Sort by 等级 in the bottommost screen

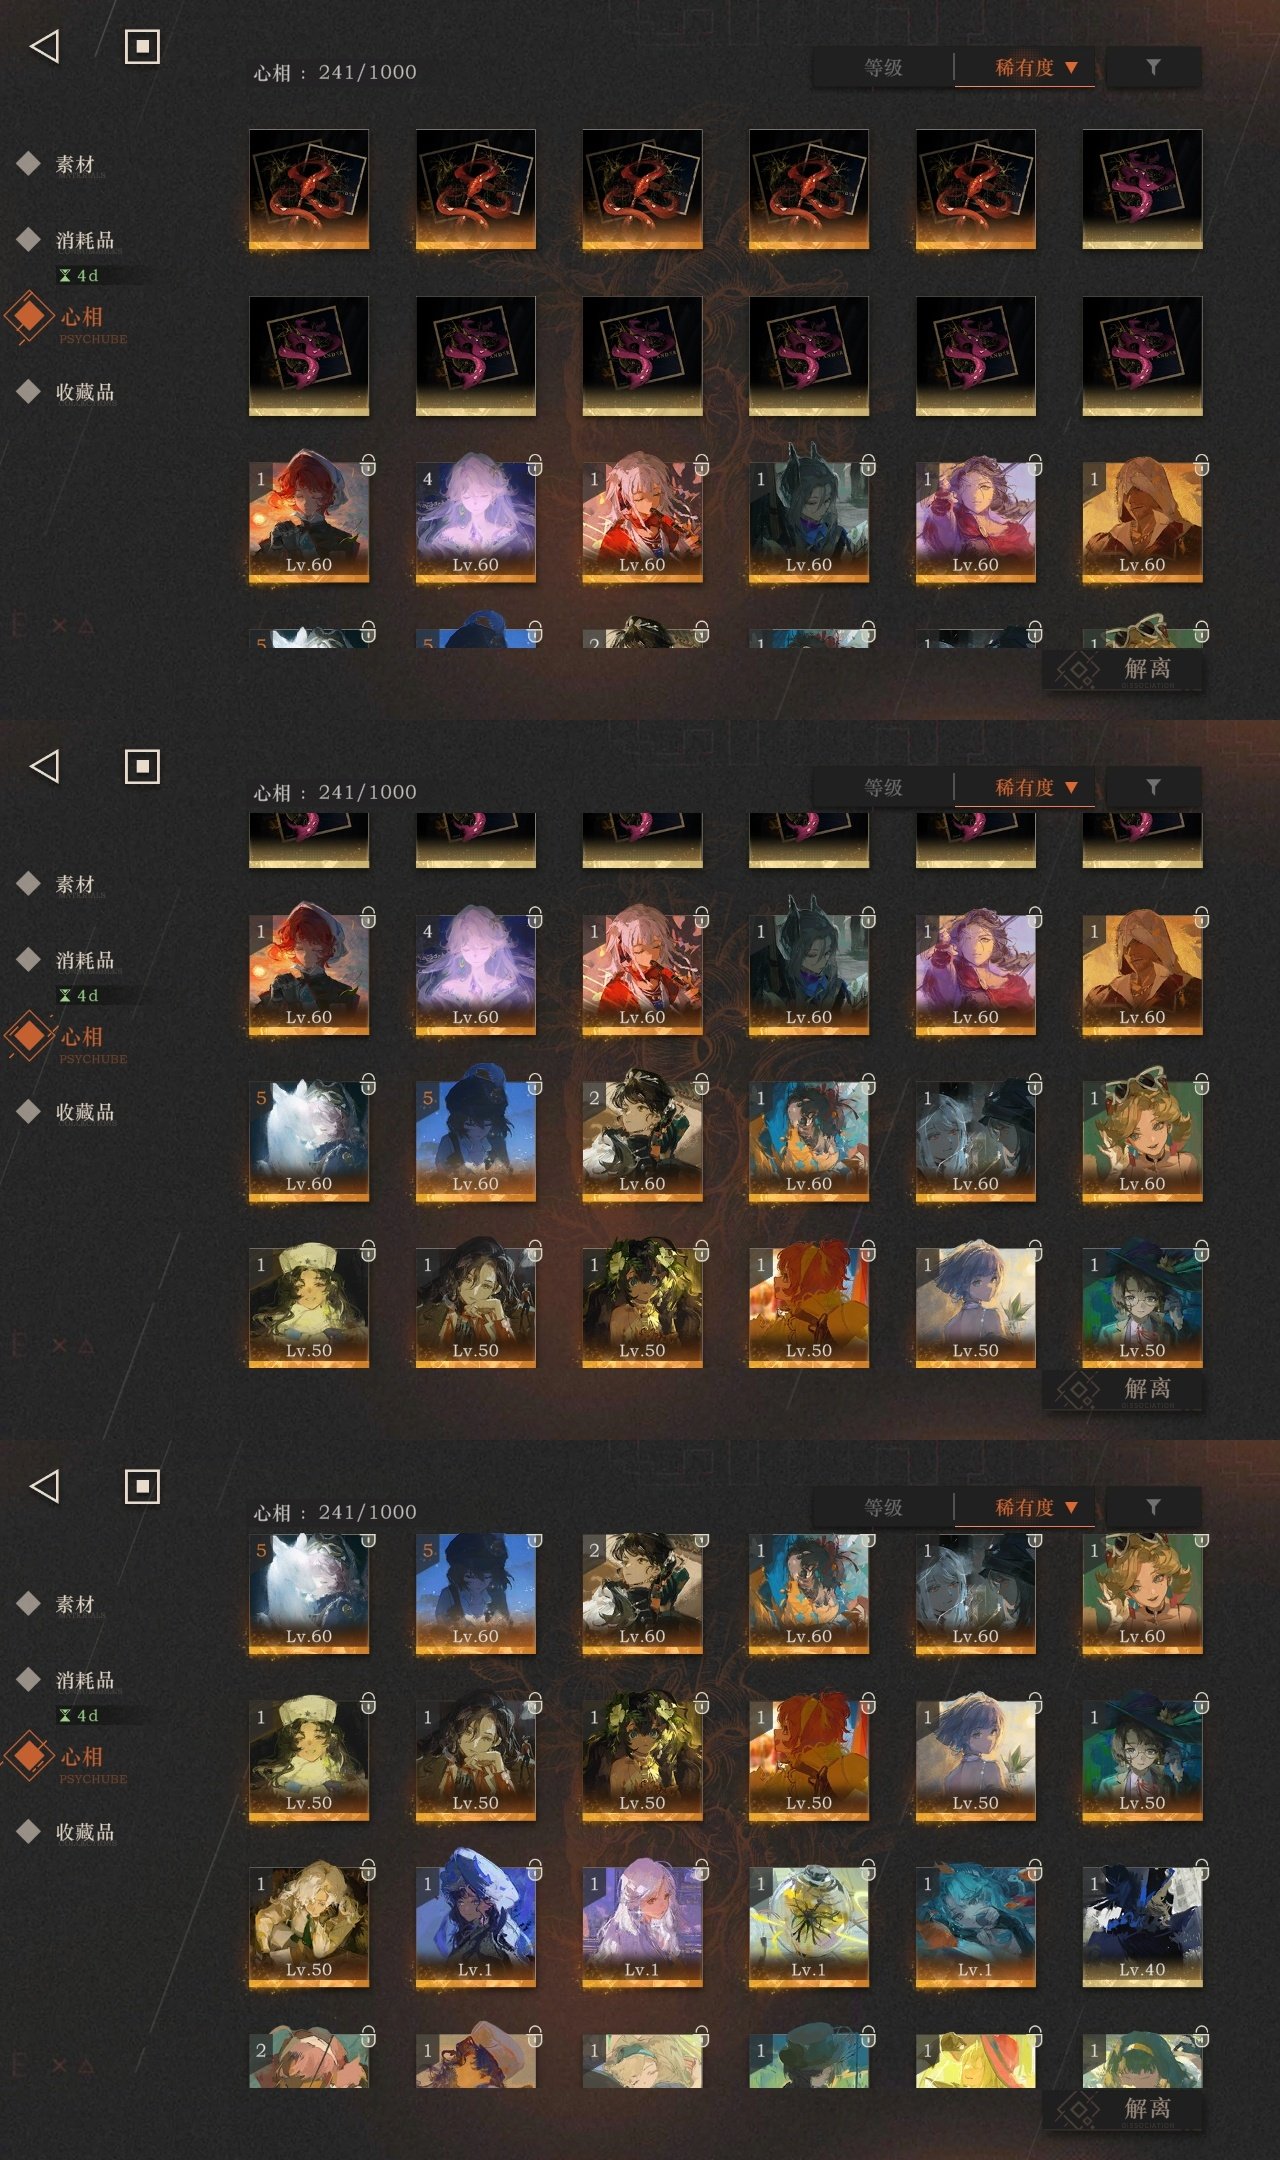[883, 1507]
